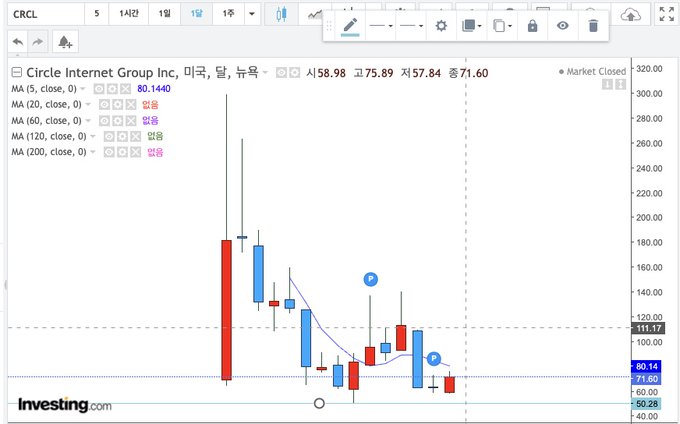Click the CRCL symbol search field

[46, 14]
